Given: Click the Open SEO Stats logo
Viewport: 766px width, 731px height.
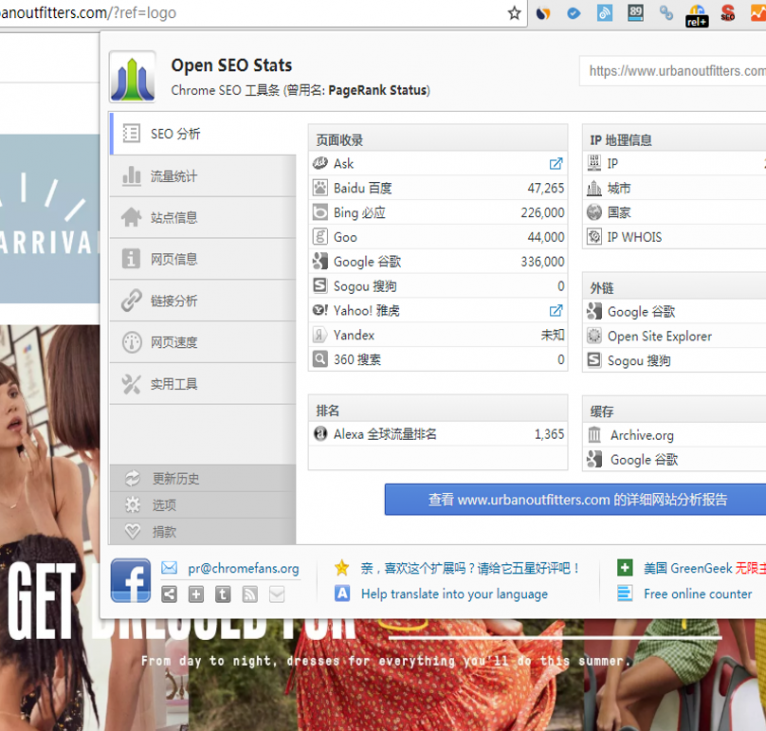Looking at the screenshot, I should 132,77.
